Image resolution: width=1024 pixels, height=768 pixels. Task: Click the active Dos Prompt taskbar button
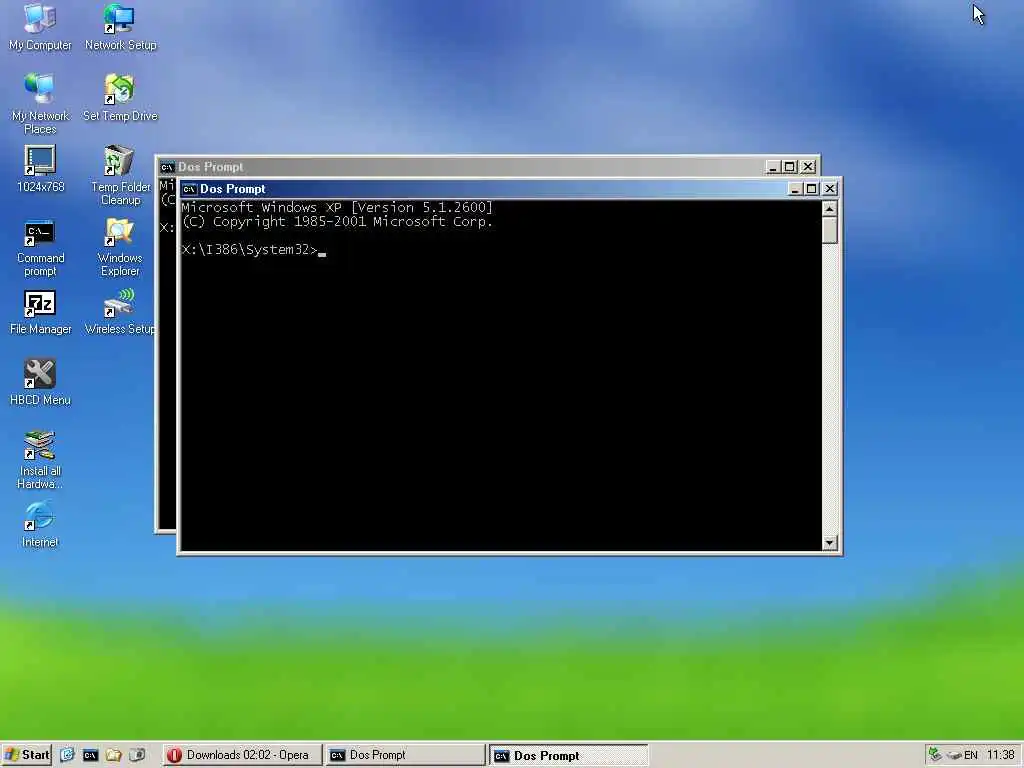(568, 756)
